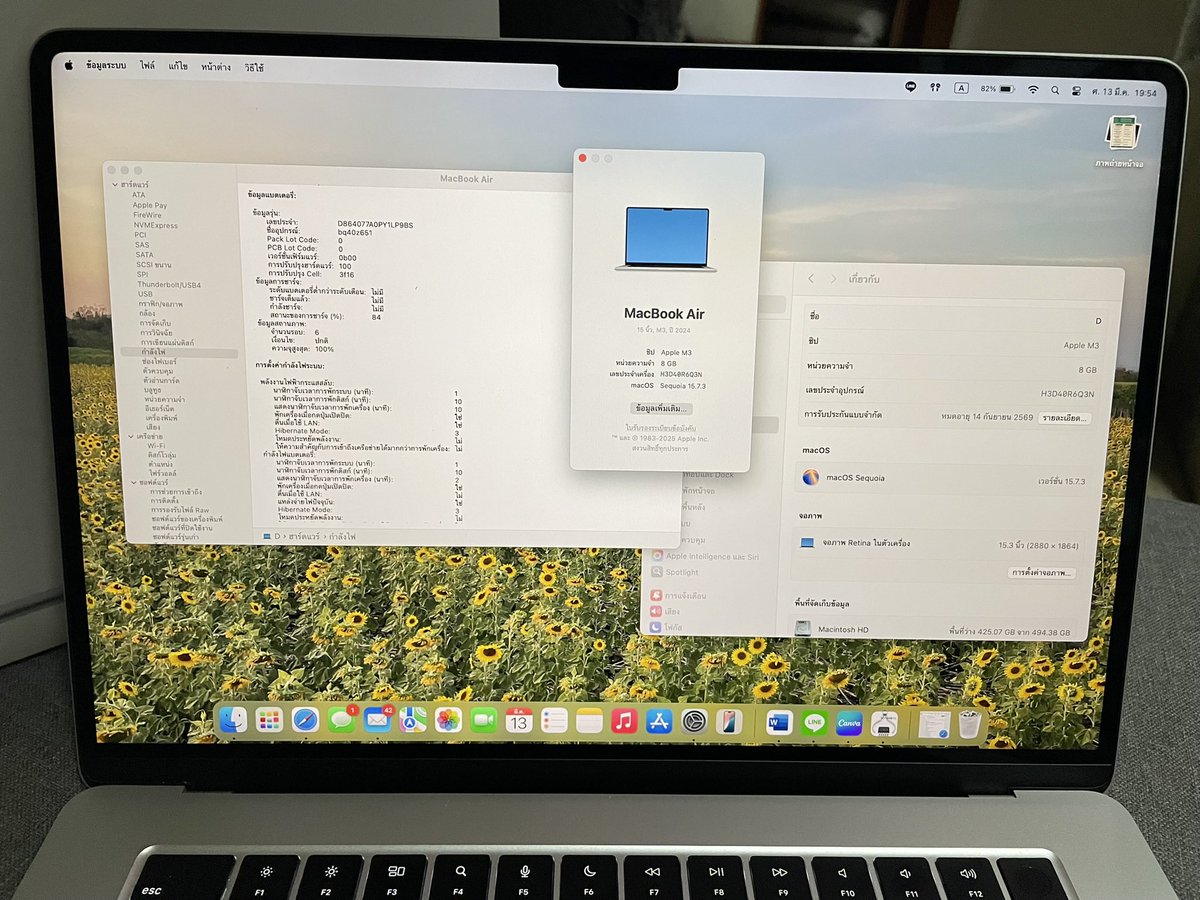
Task: Select Wi-Fi under network section
Action: click(156, 445)
